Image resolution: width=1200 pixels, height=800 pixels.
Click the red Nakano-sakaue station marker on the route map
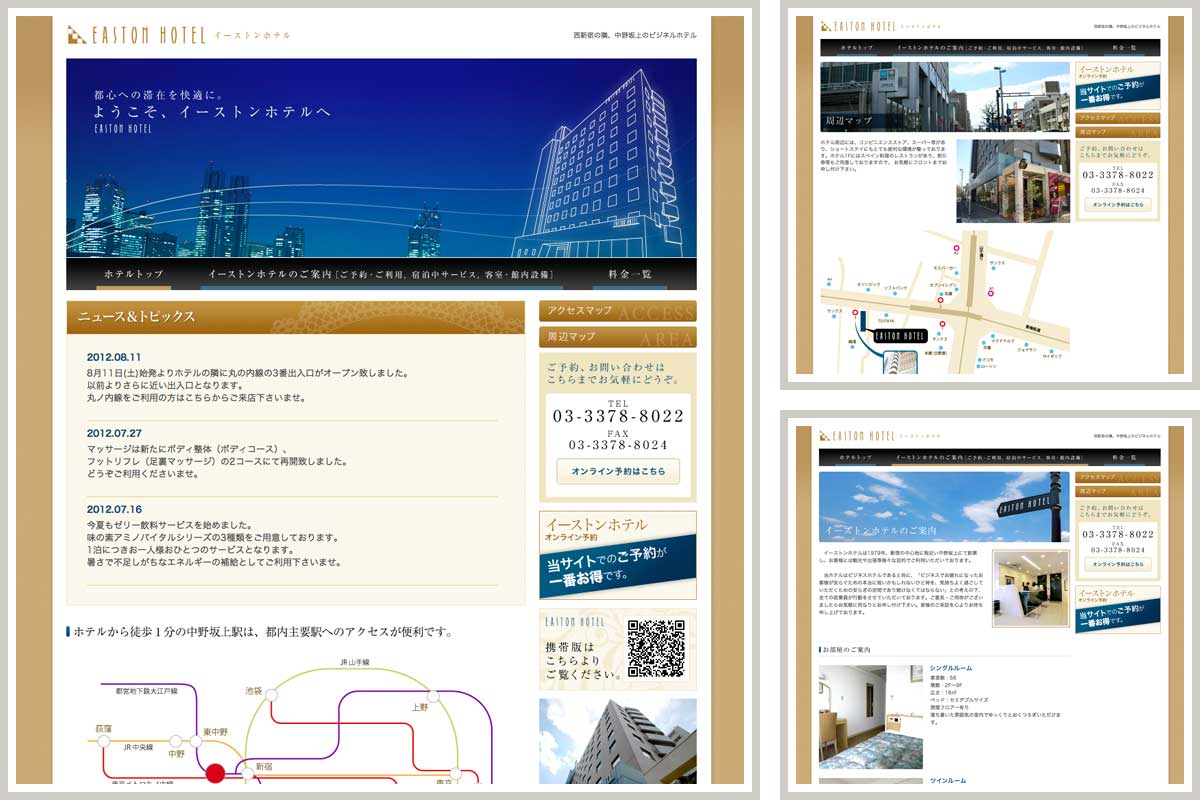click(x=215, y=772)
